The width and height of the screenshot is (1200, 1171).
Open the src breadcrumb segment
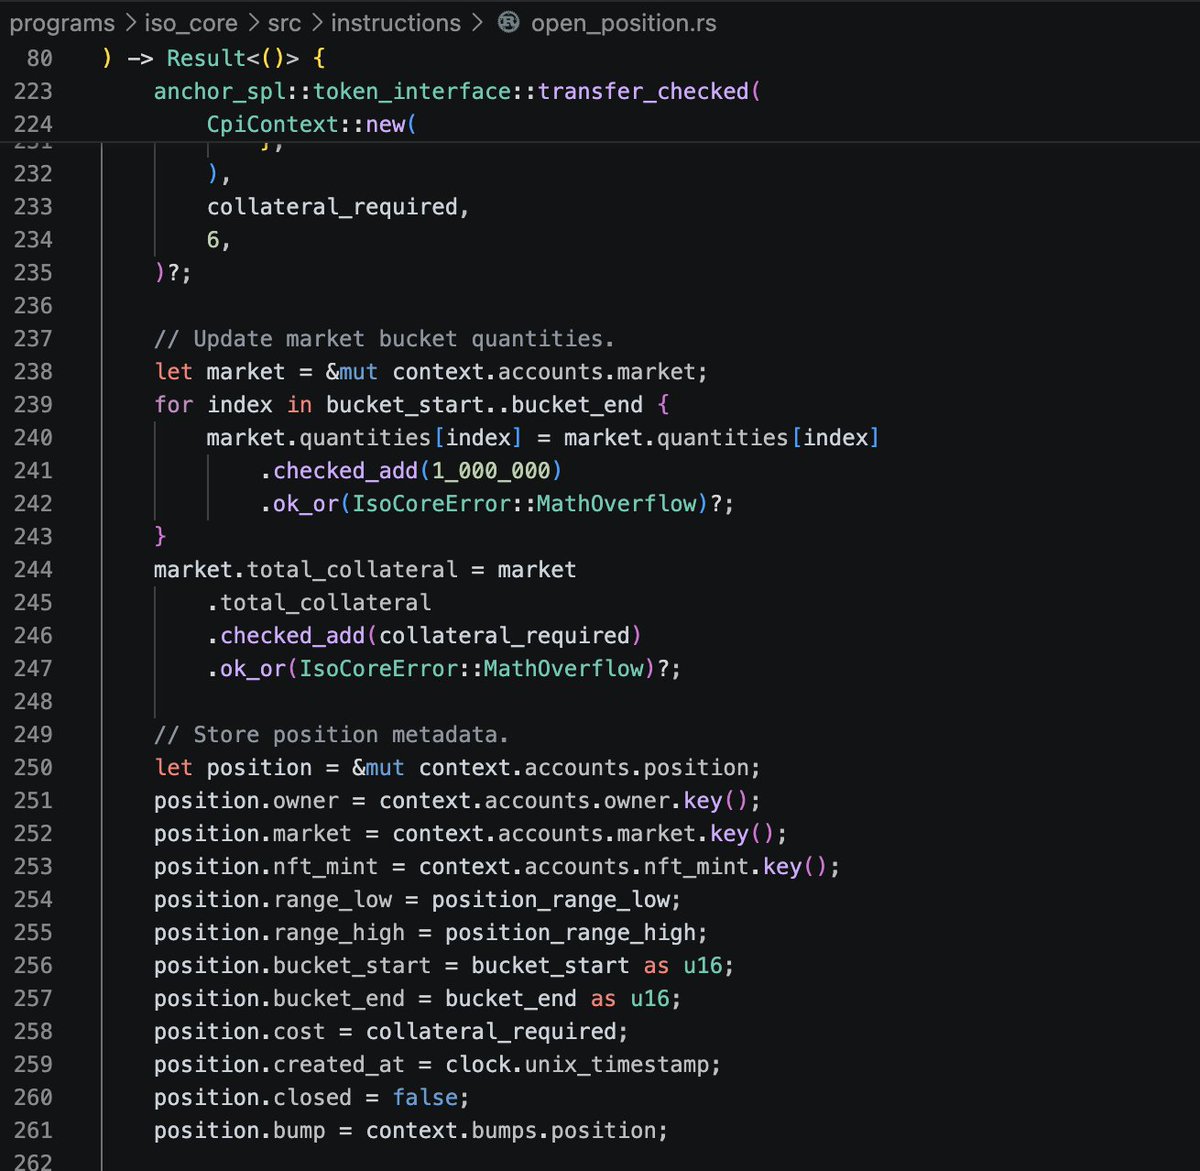tap(284, 22)
